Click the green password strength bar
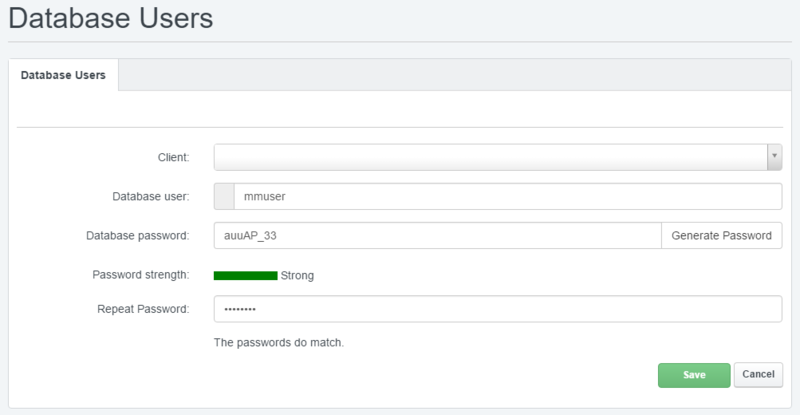This screenshot has height=415, width=800. (245, 275)
